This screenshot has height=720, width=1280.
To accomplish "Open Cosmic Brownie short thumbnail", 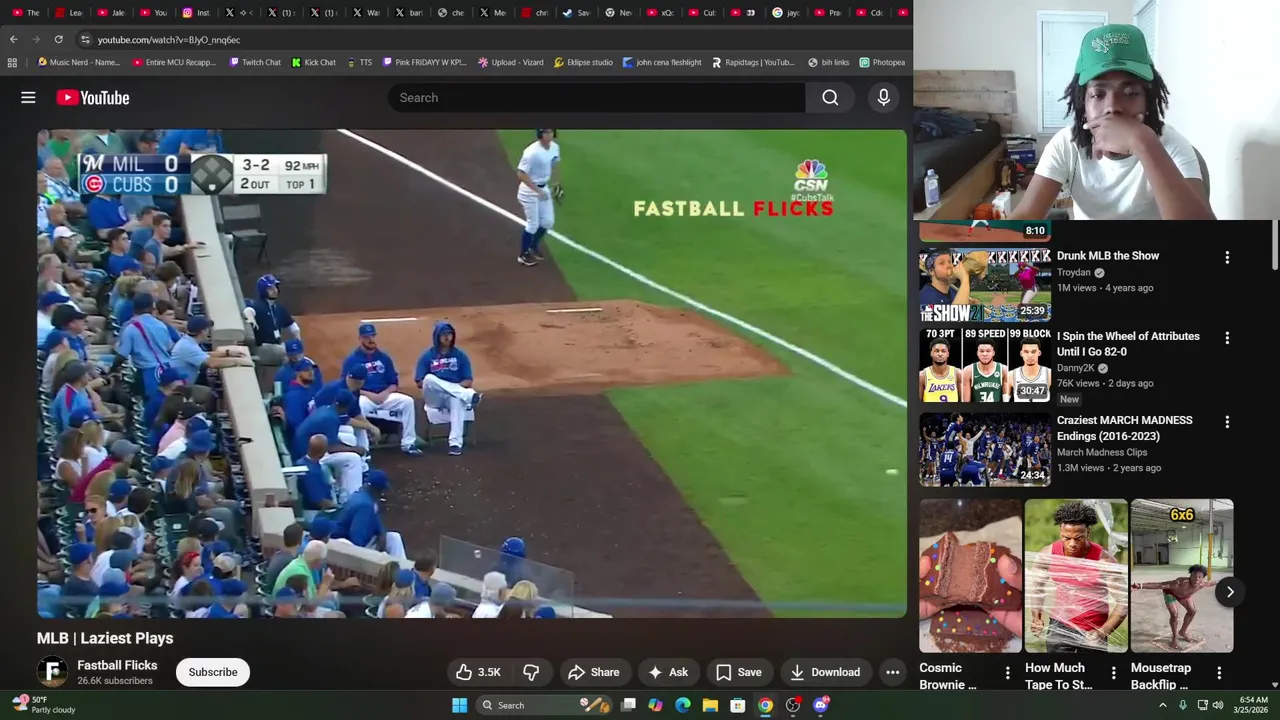I will tap(971, 576).
